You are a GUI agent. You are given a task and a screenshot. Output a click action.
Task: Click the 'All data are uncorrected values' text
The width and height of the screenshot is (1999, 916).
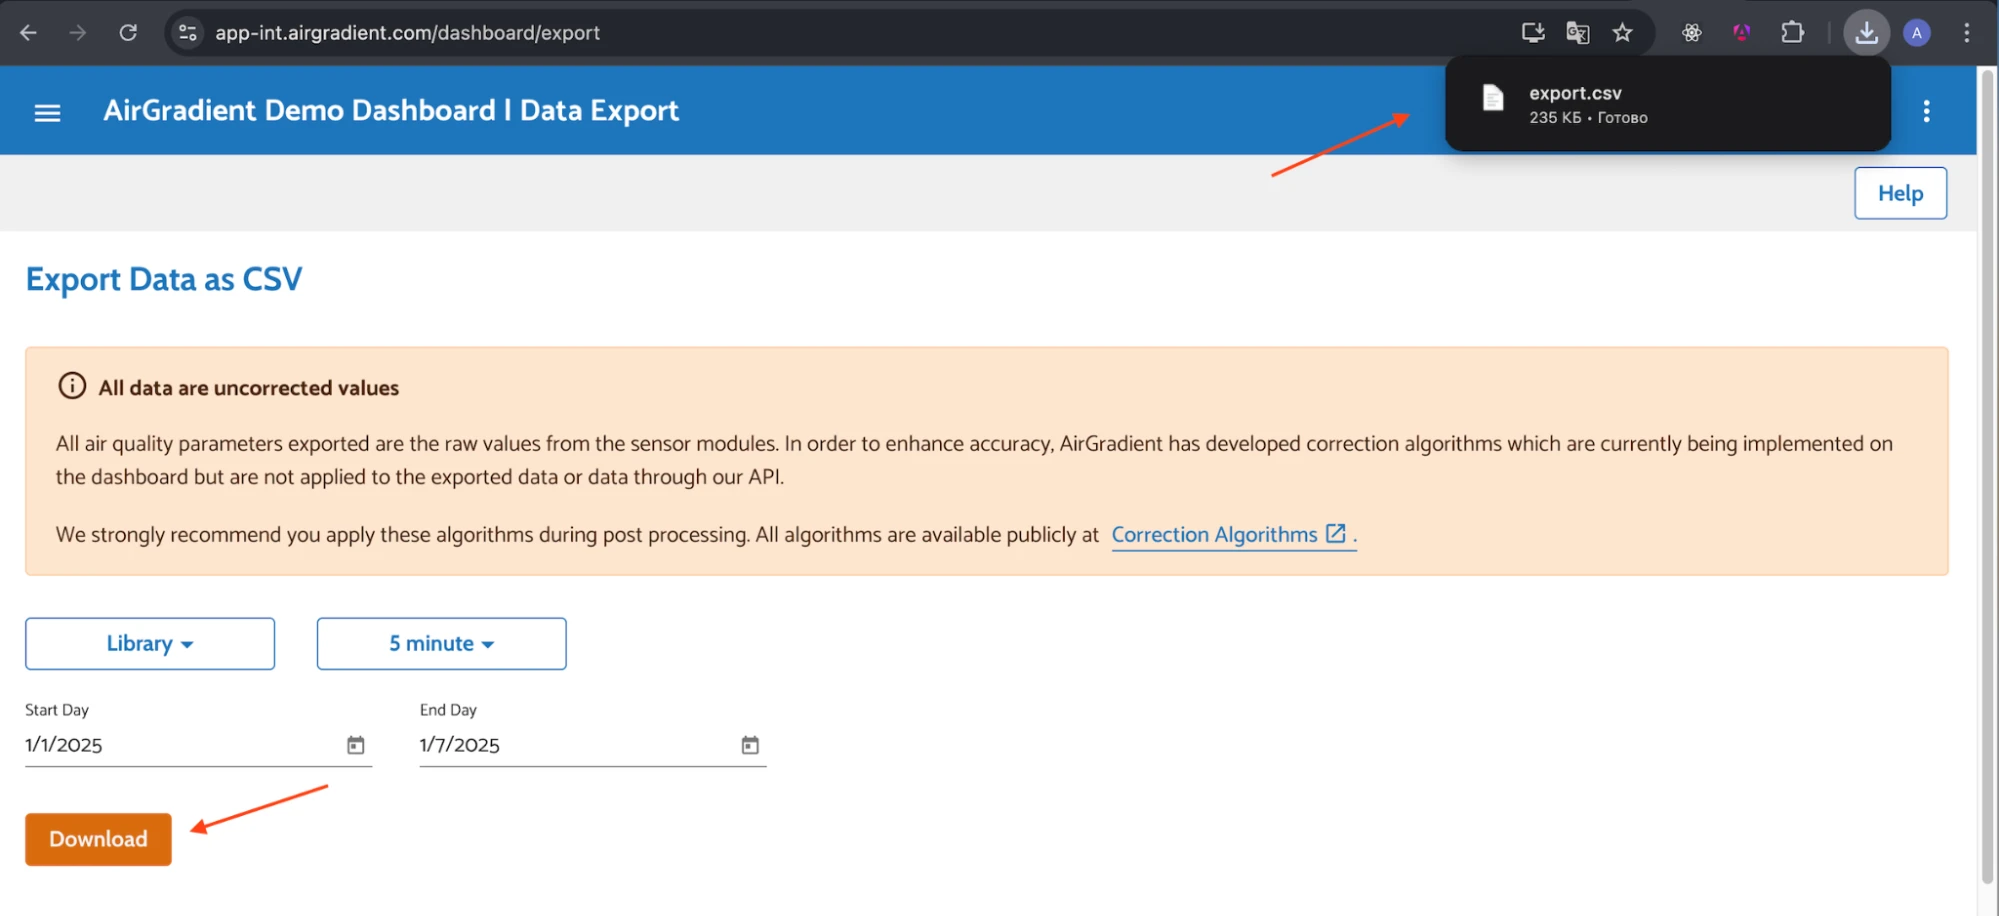249,388
